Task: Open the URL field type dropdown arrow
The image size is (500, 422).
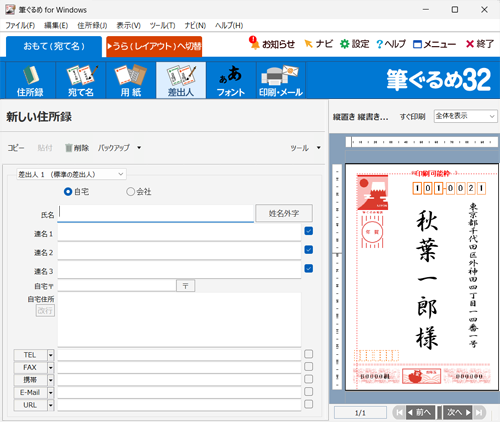Action: click(x=51, y=405)
